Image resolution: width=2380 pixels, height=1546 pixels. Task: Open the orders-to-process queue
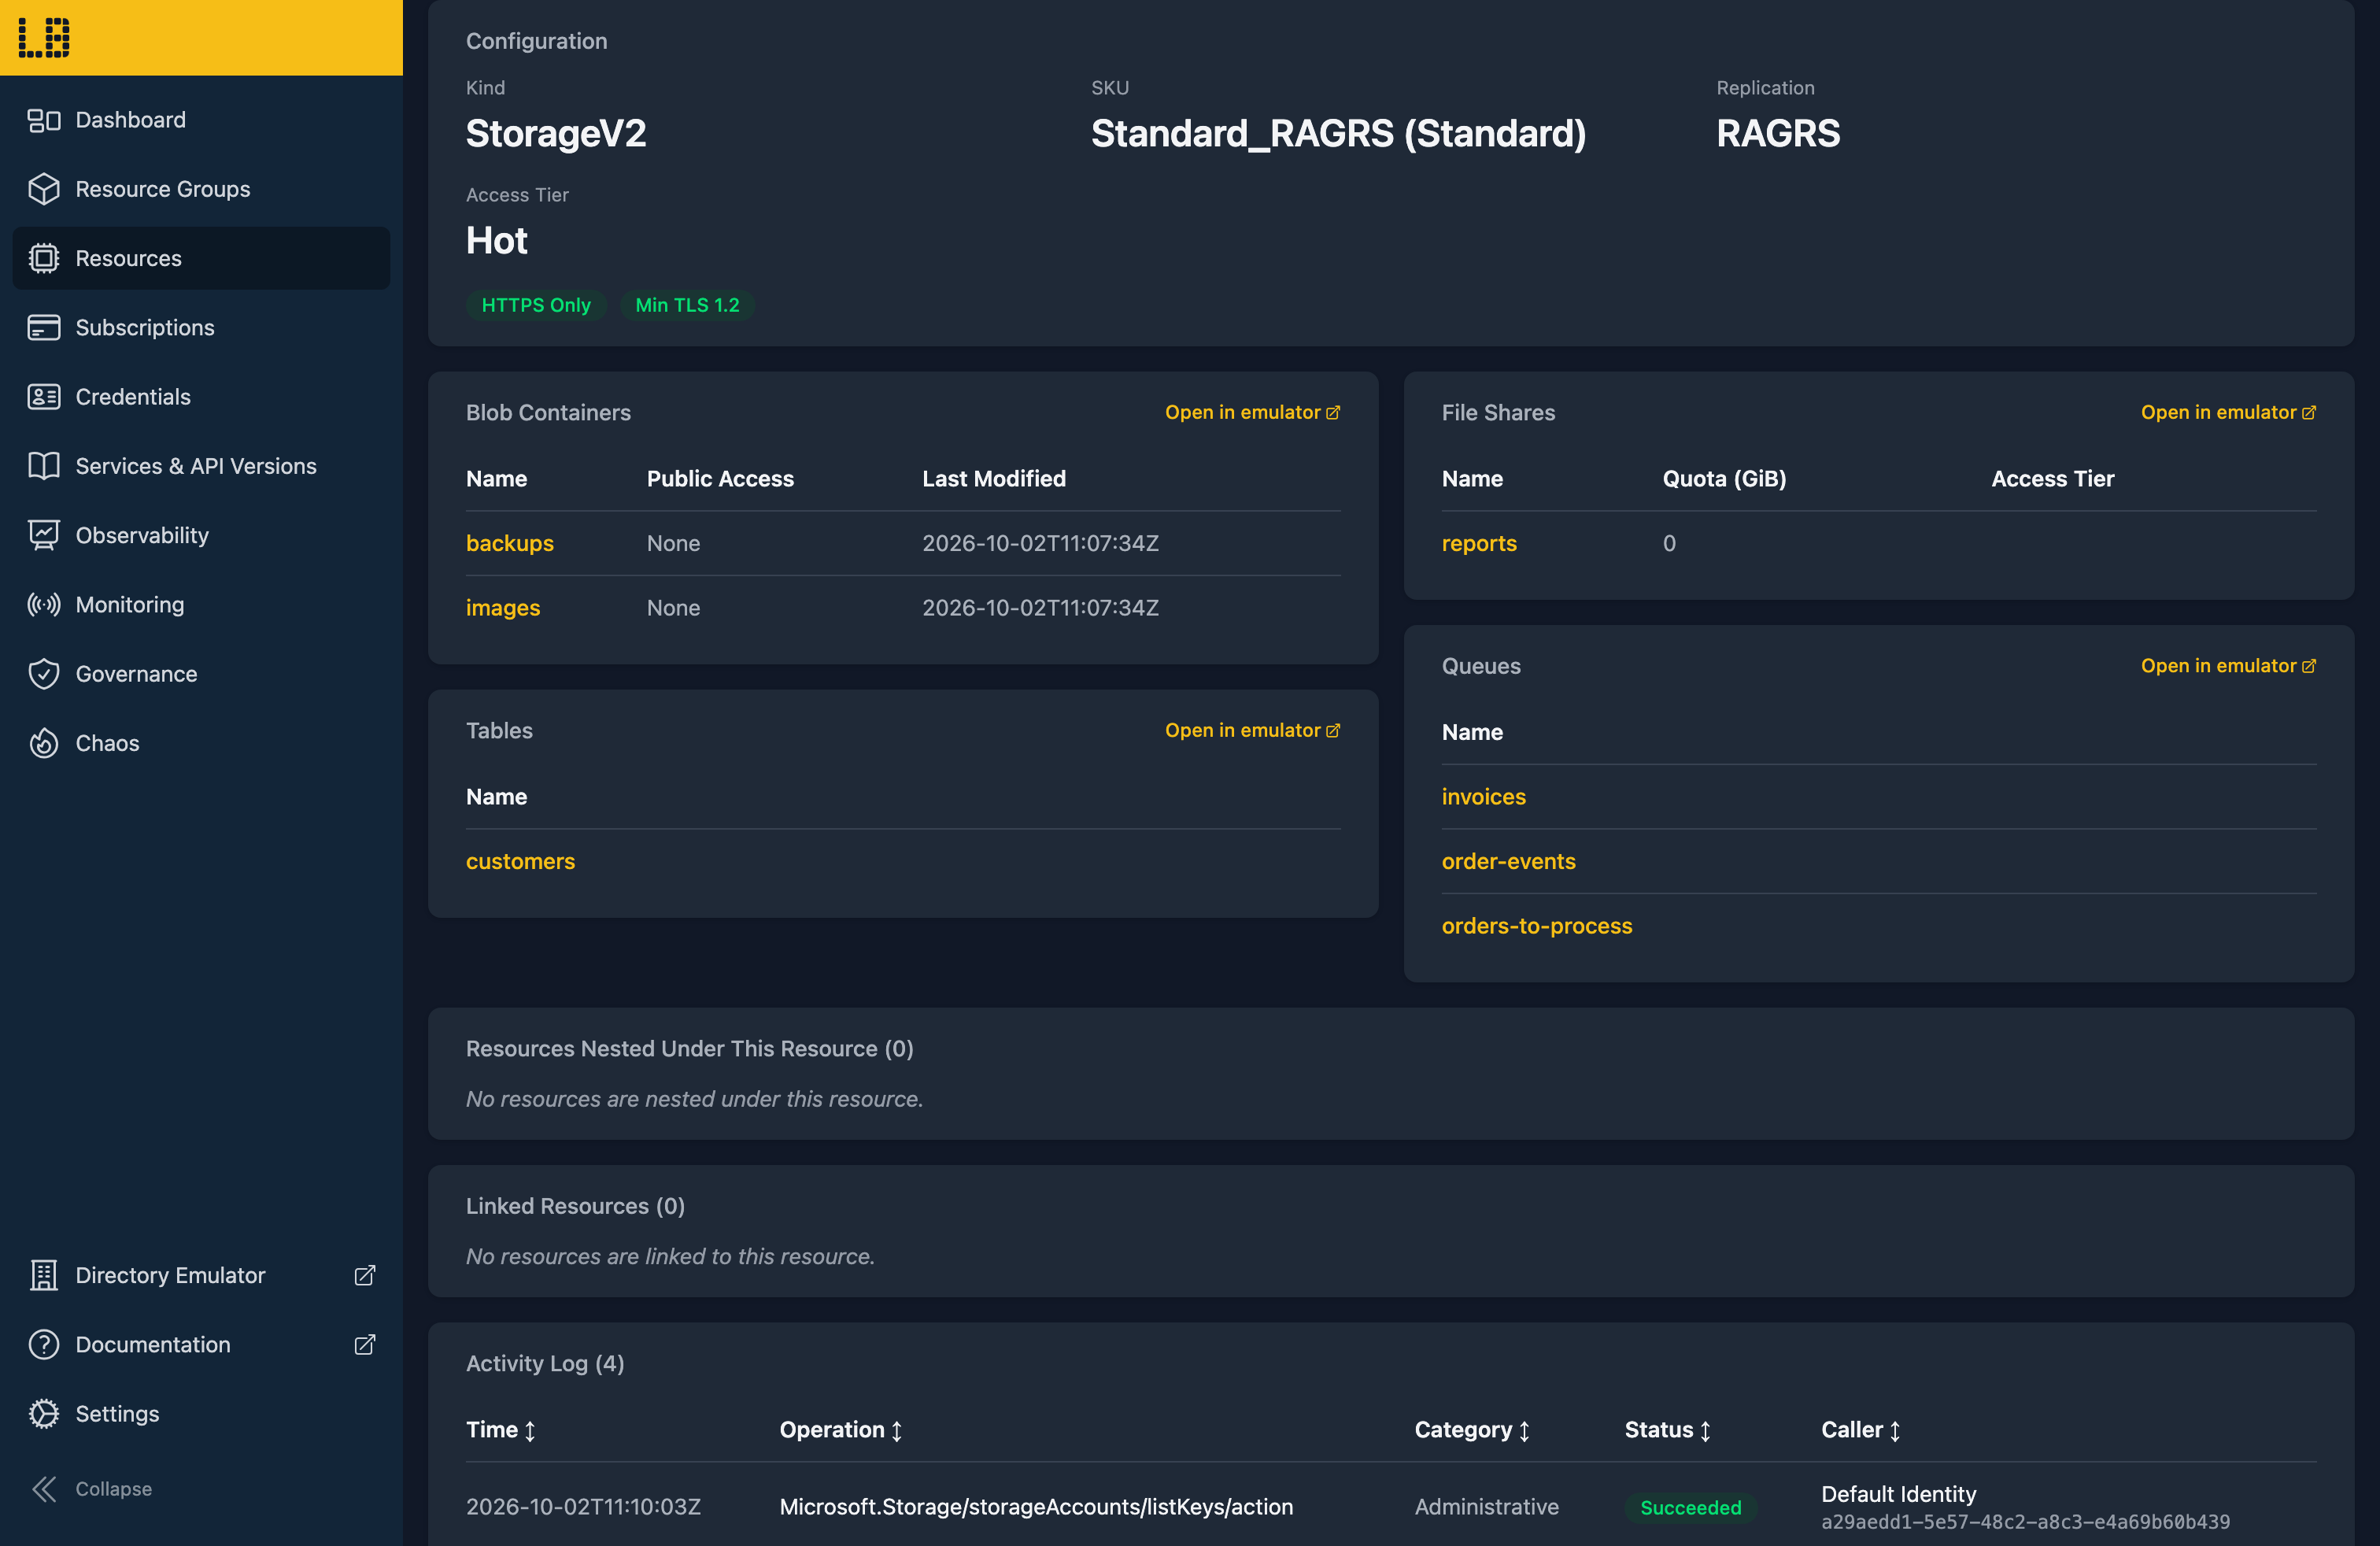click(1536, 926)
